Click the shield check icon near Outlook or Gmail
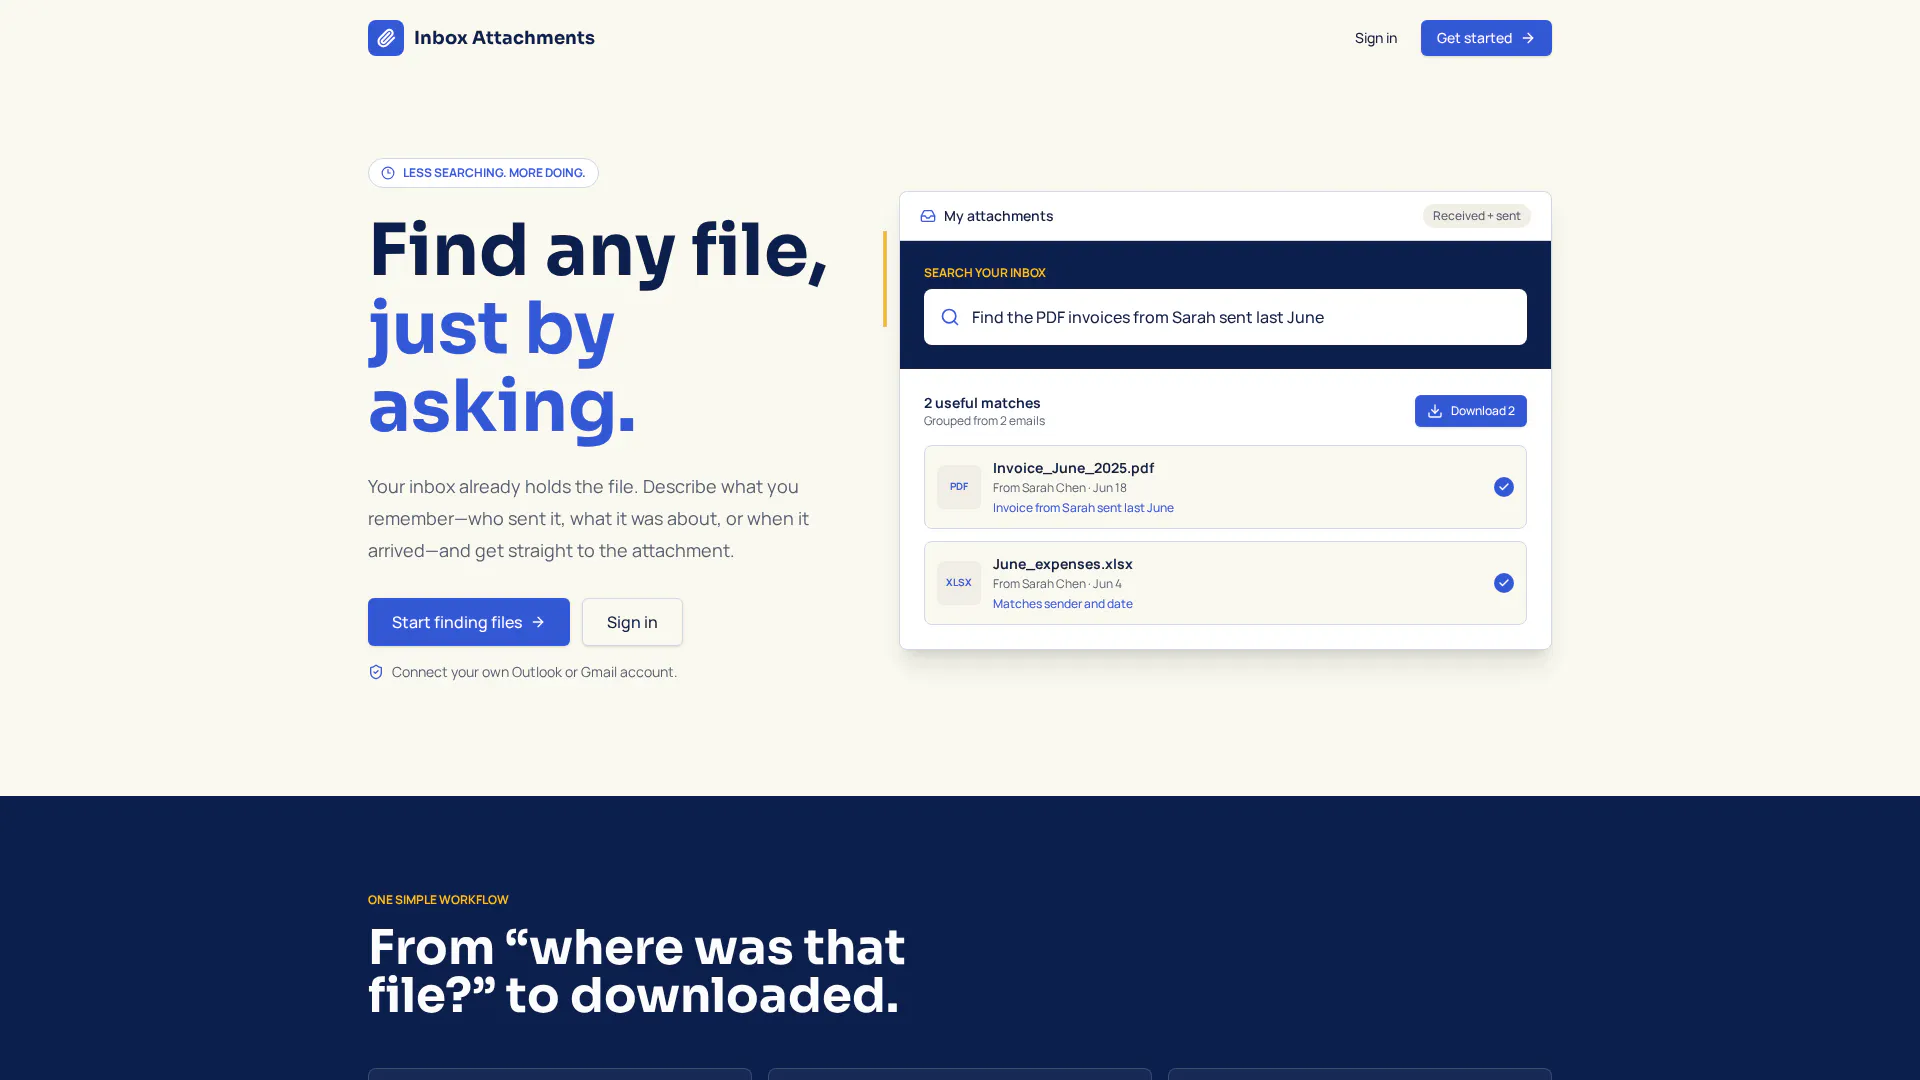The width and height of the screenshot is (1920, 1080). point(376,672)
